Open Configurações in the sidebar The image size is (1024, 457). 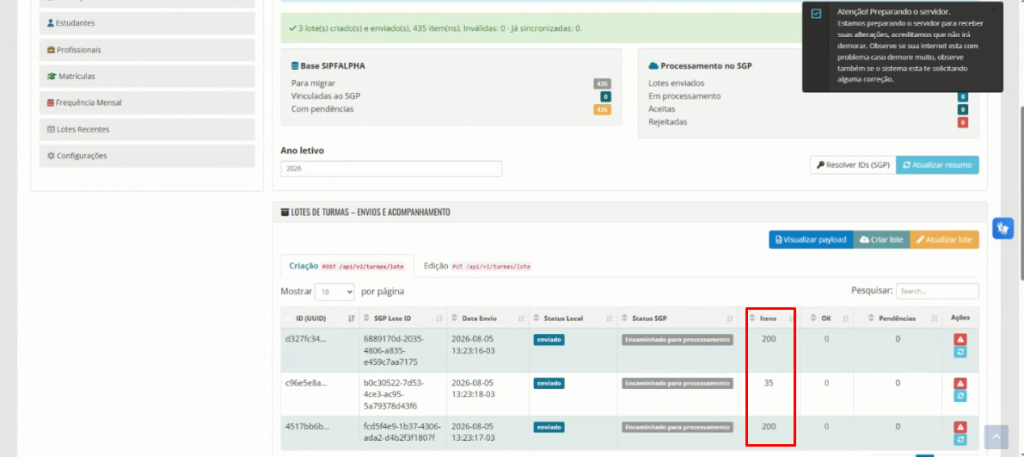point(147,156)
